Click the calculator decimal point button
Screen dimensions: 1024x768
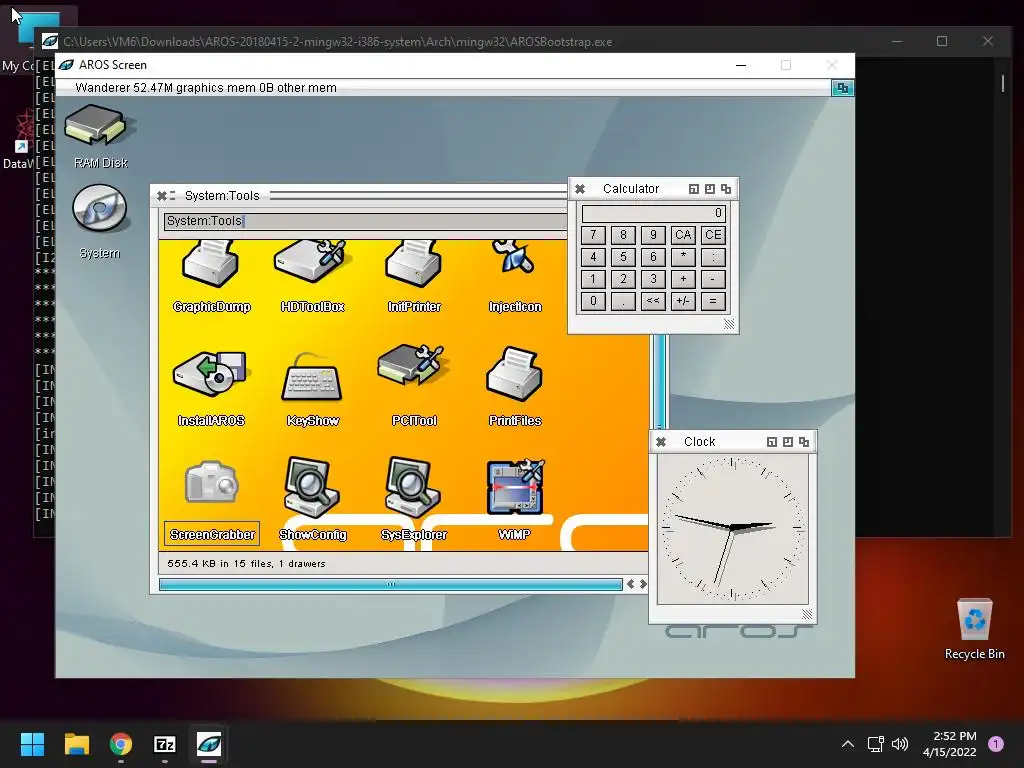pos(623,302)
